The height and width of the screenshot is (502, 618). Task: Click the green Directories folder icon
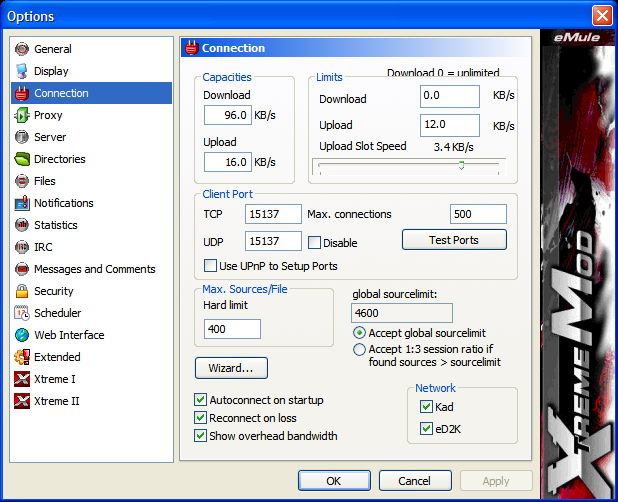pos(22,159)
